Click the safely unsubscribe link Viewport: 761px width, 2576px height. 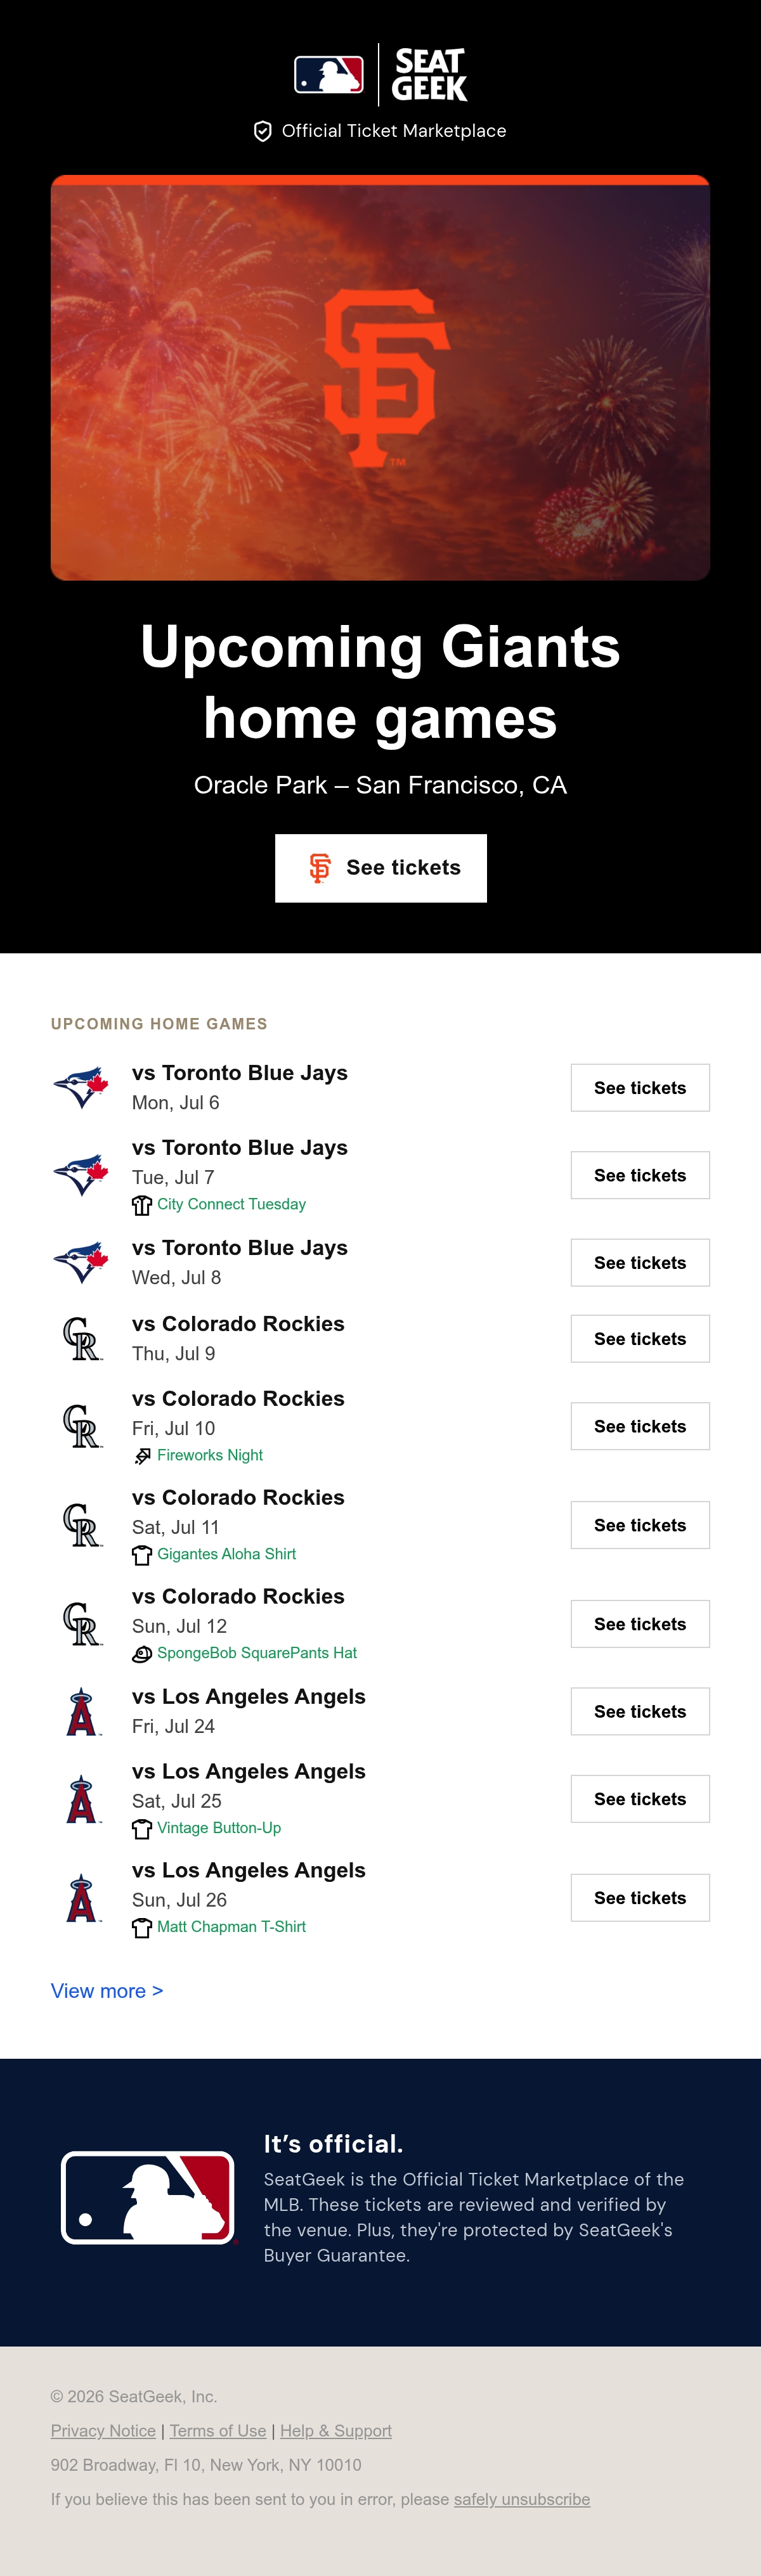coord(522,2499)
